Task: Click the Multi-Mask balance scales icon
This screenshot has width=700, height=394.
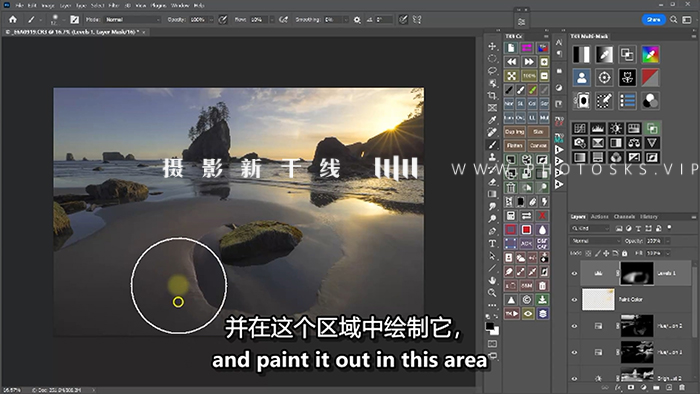Action: 634,143
